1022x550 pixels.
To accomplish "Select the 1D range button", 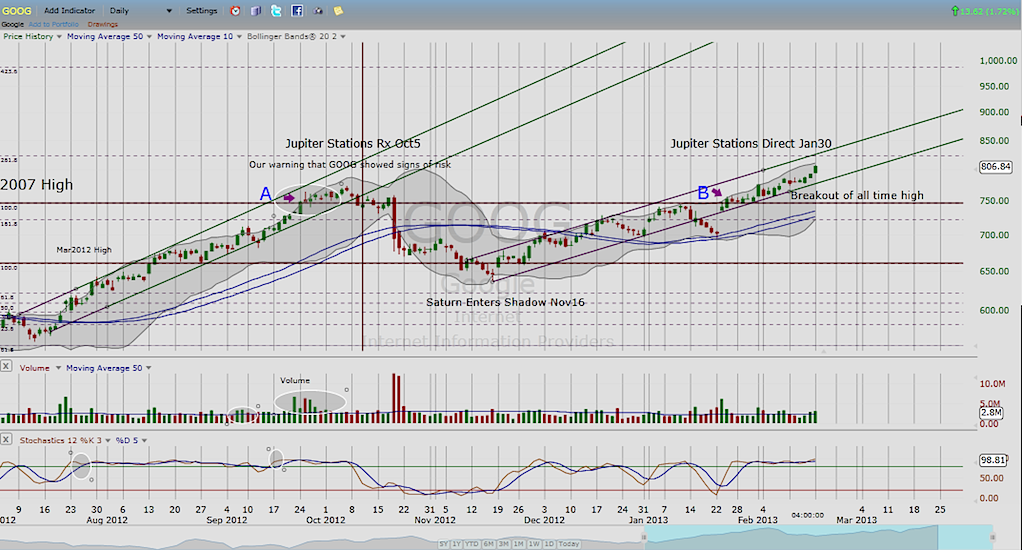I will tap(549, 543).
